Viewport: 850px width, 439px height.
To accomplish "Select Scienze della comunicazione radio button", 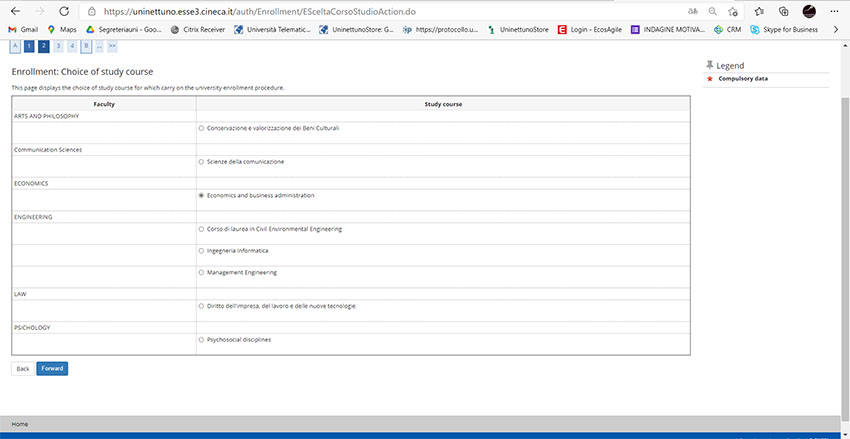I will click(x=201, y=161).
